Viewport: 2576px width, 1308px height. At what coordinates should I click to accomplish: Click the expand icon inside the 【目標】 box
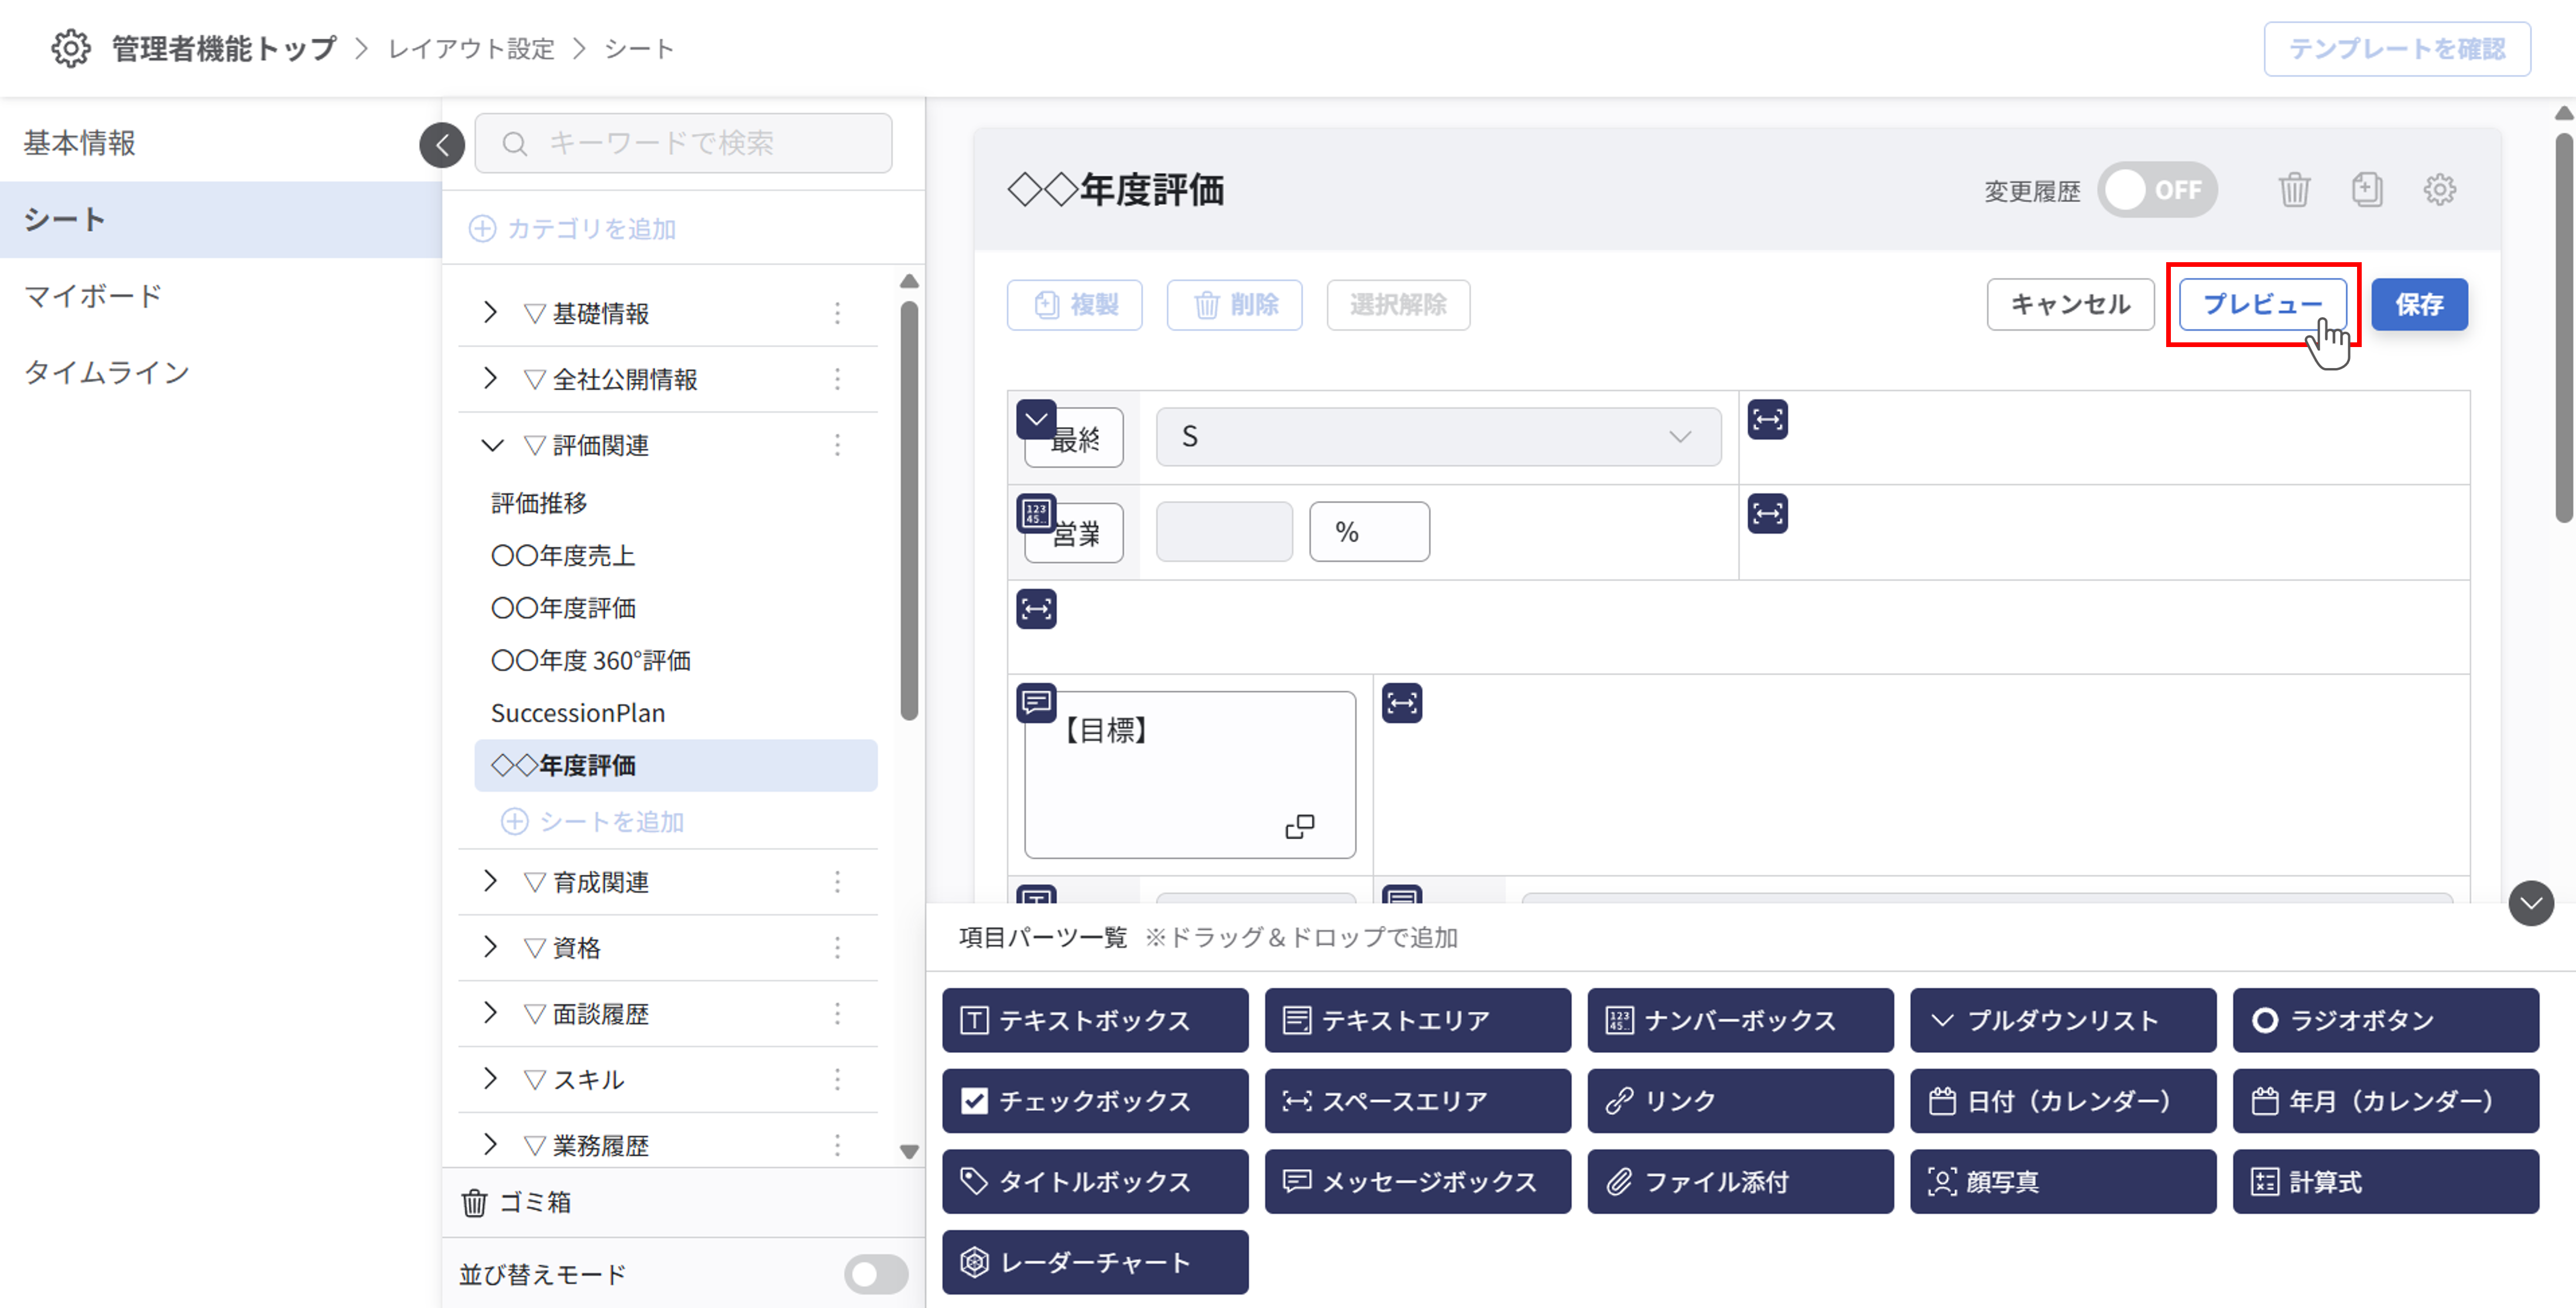[1299, 826]
